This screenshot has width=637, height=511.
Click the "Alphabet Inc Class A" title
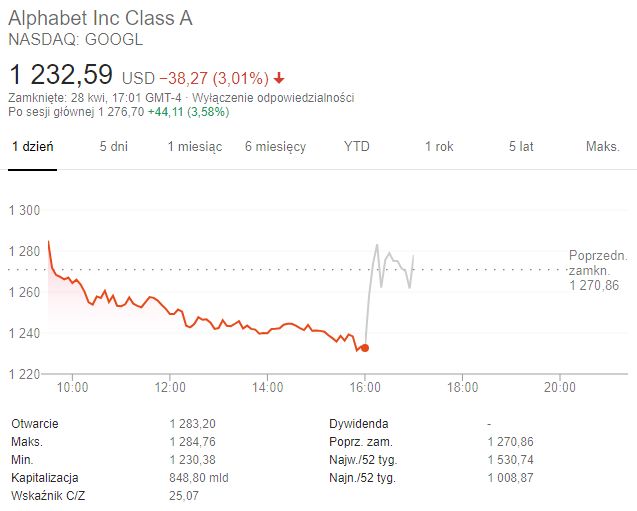[x=100, y=19]
